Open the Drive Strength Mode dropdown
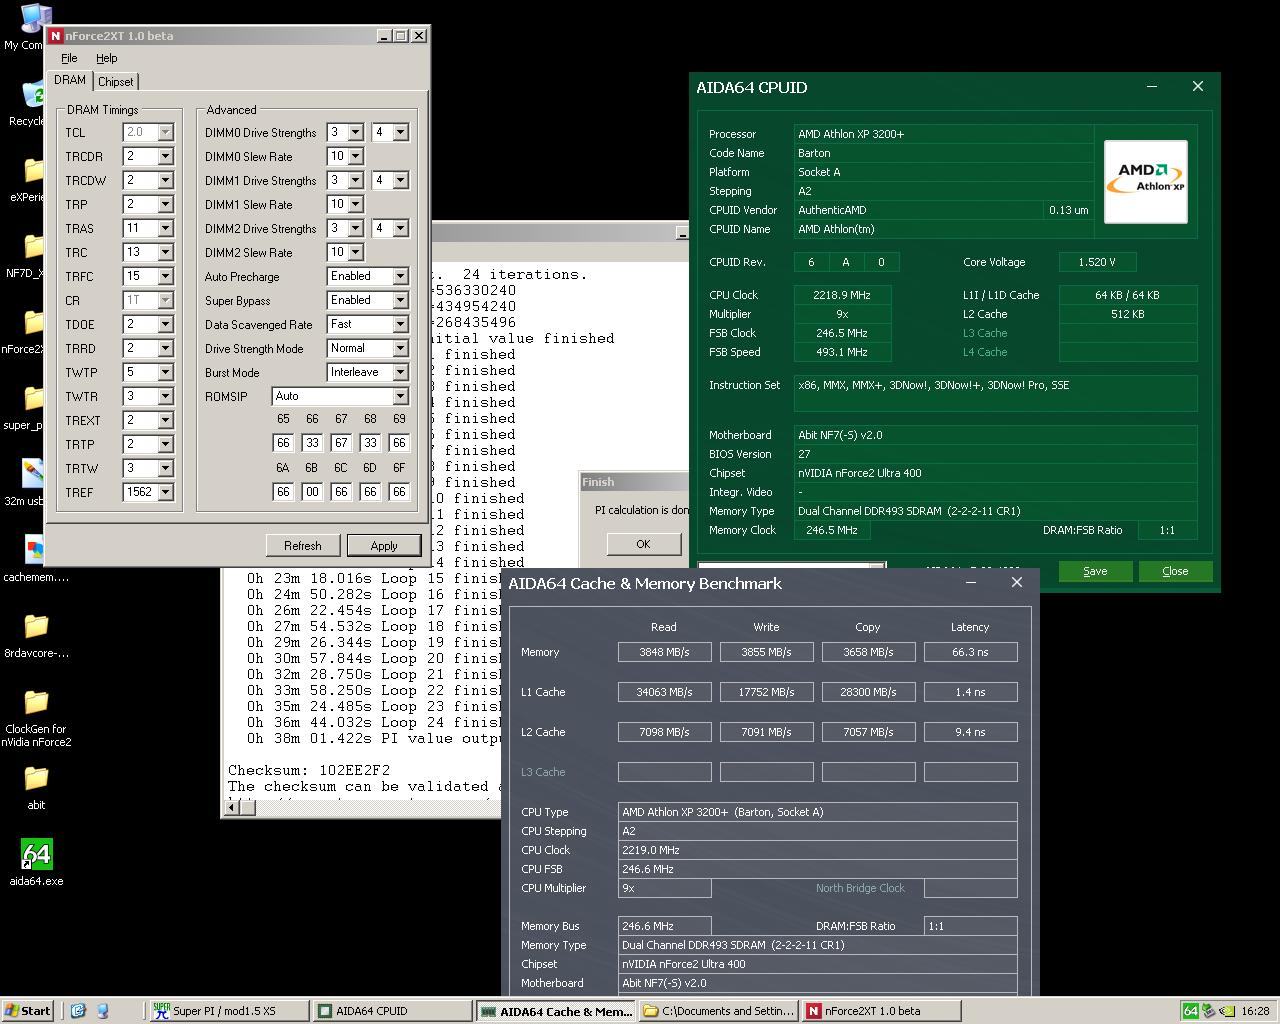 [x=400, y=348]
